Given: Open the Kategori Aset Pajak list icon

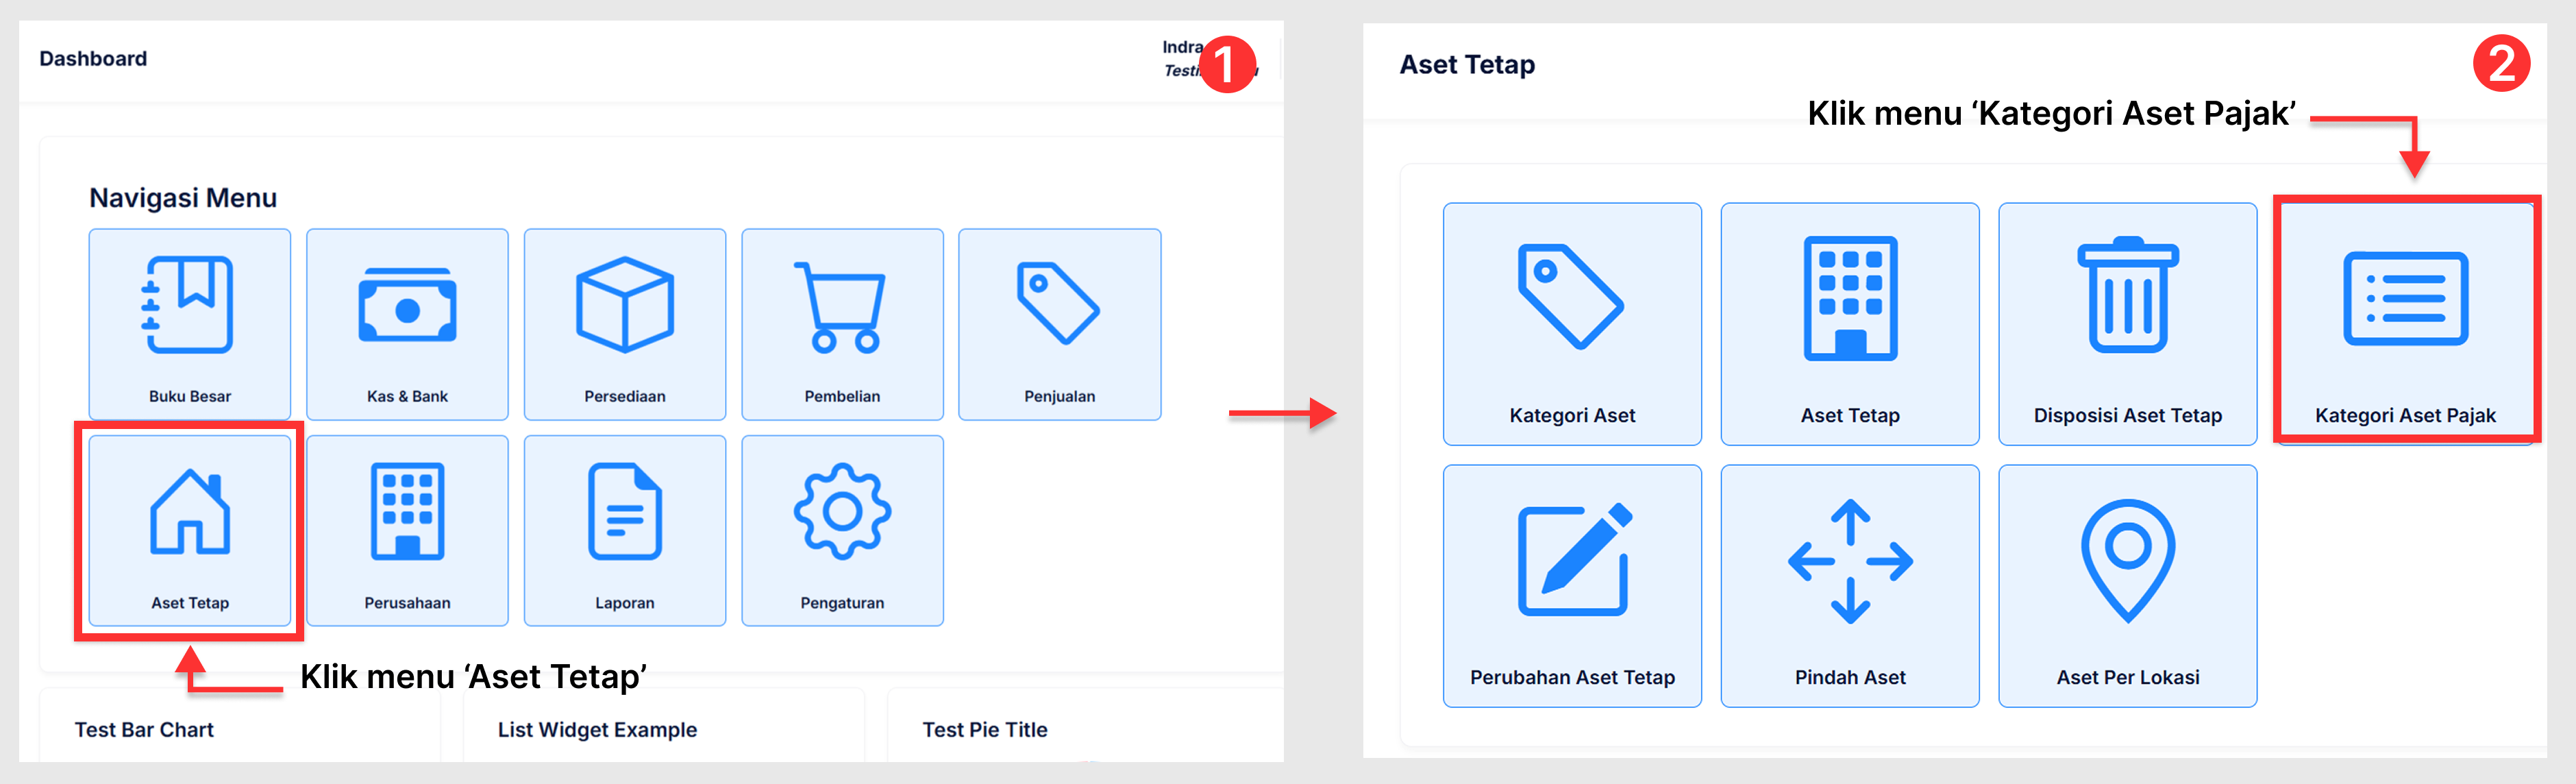Looking at the screenshot, I should click(2405, 299).
